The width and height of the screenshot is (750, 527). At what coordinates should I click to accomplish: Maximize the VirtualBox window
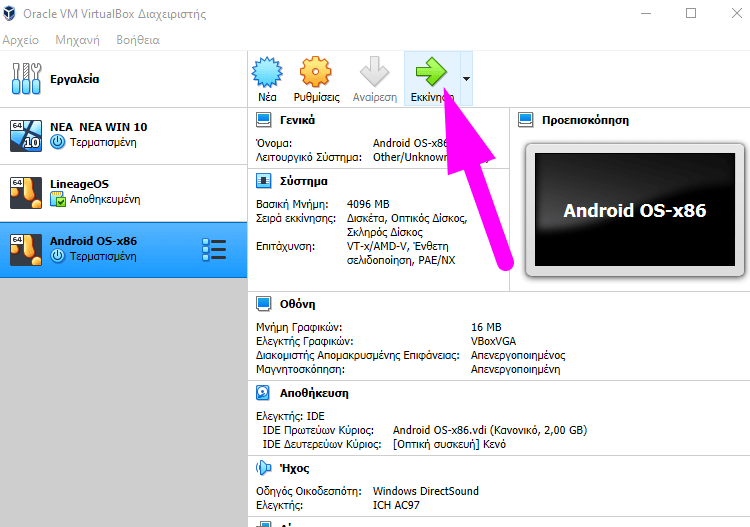coord(691,13)
